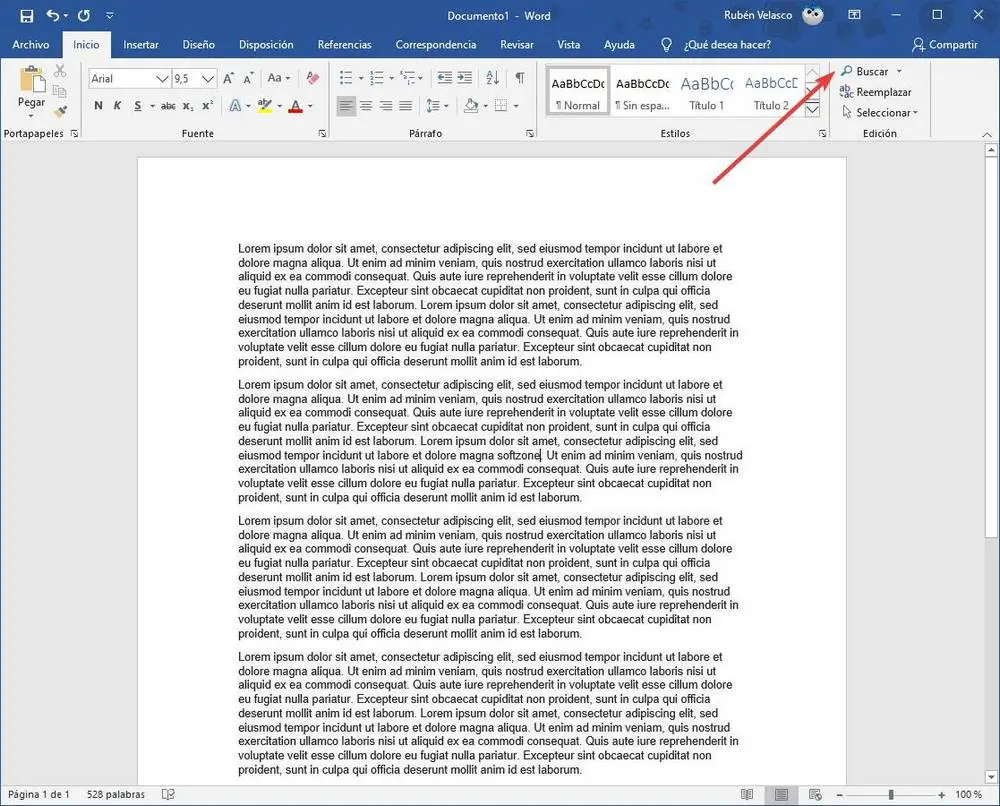Toggle strikethrough abc formatting

pyautogui.click(x=168, y=106)
